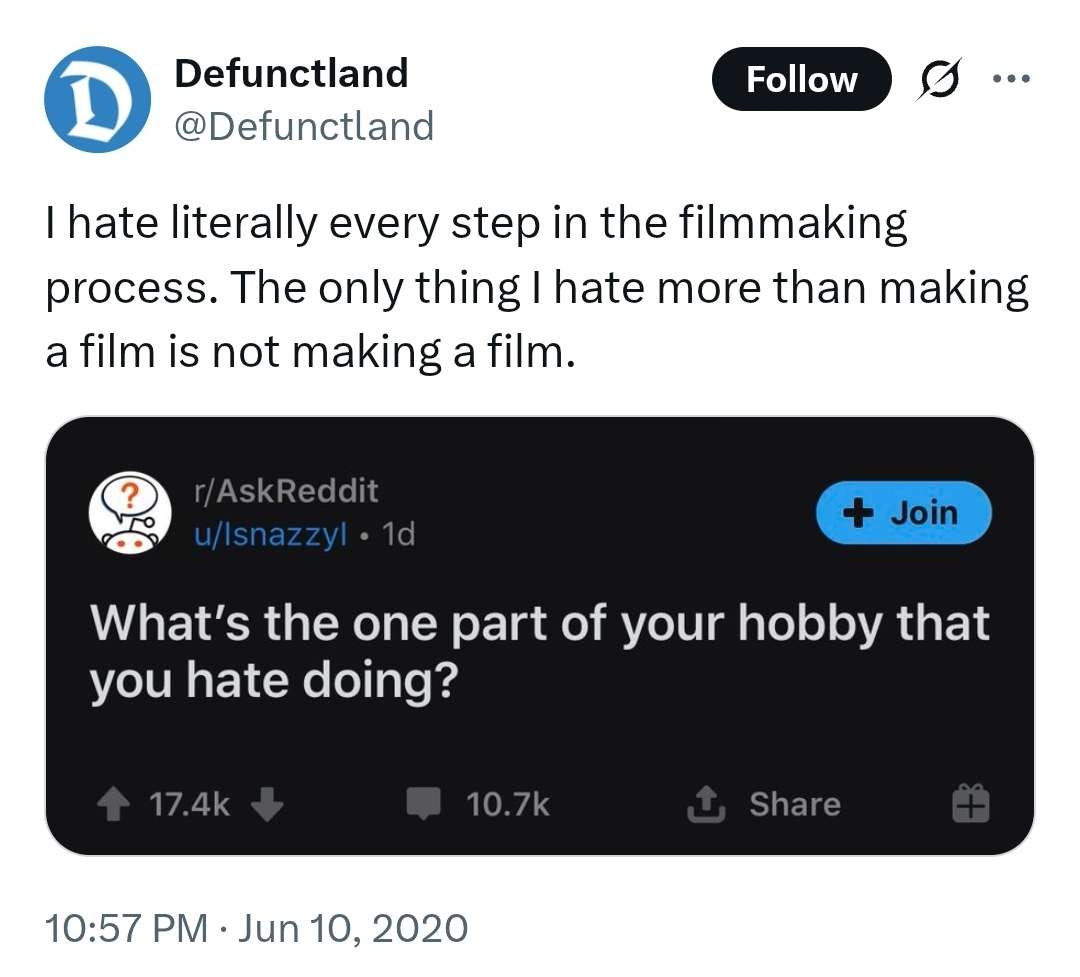Upvote the Reddit post
The image size is (1080, 977).
[x=117, y=804]
